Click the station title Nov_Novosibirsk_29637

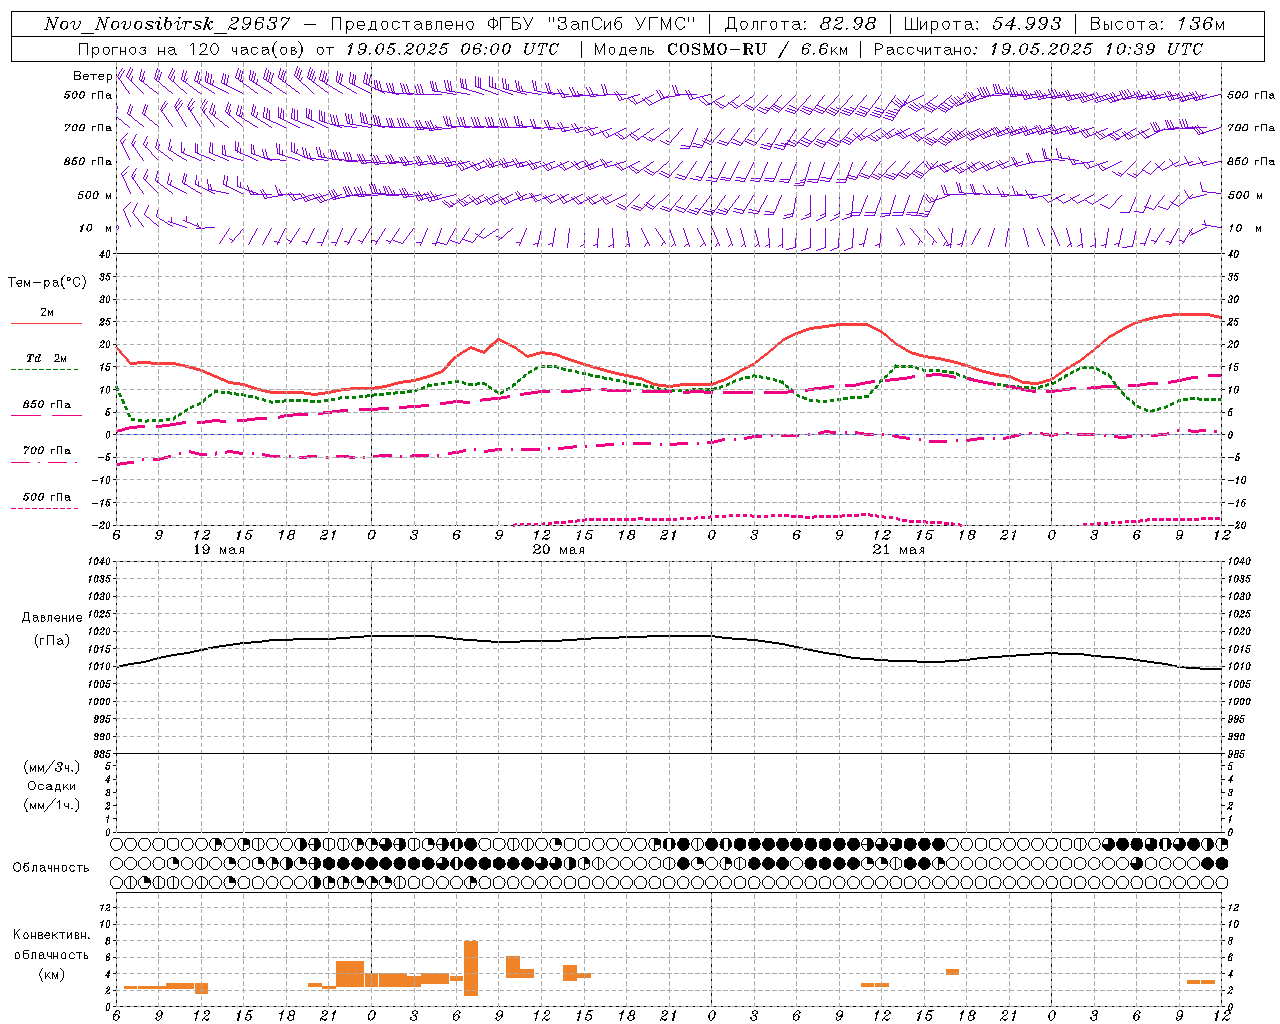pos(168,24)
